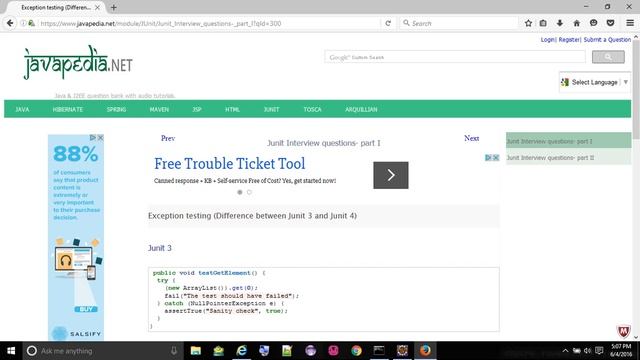Viewport: 640px width, 360px height.
Task: Open the SPRING menu item
Action: tap(116, 109)
